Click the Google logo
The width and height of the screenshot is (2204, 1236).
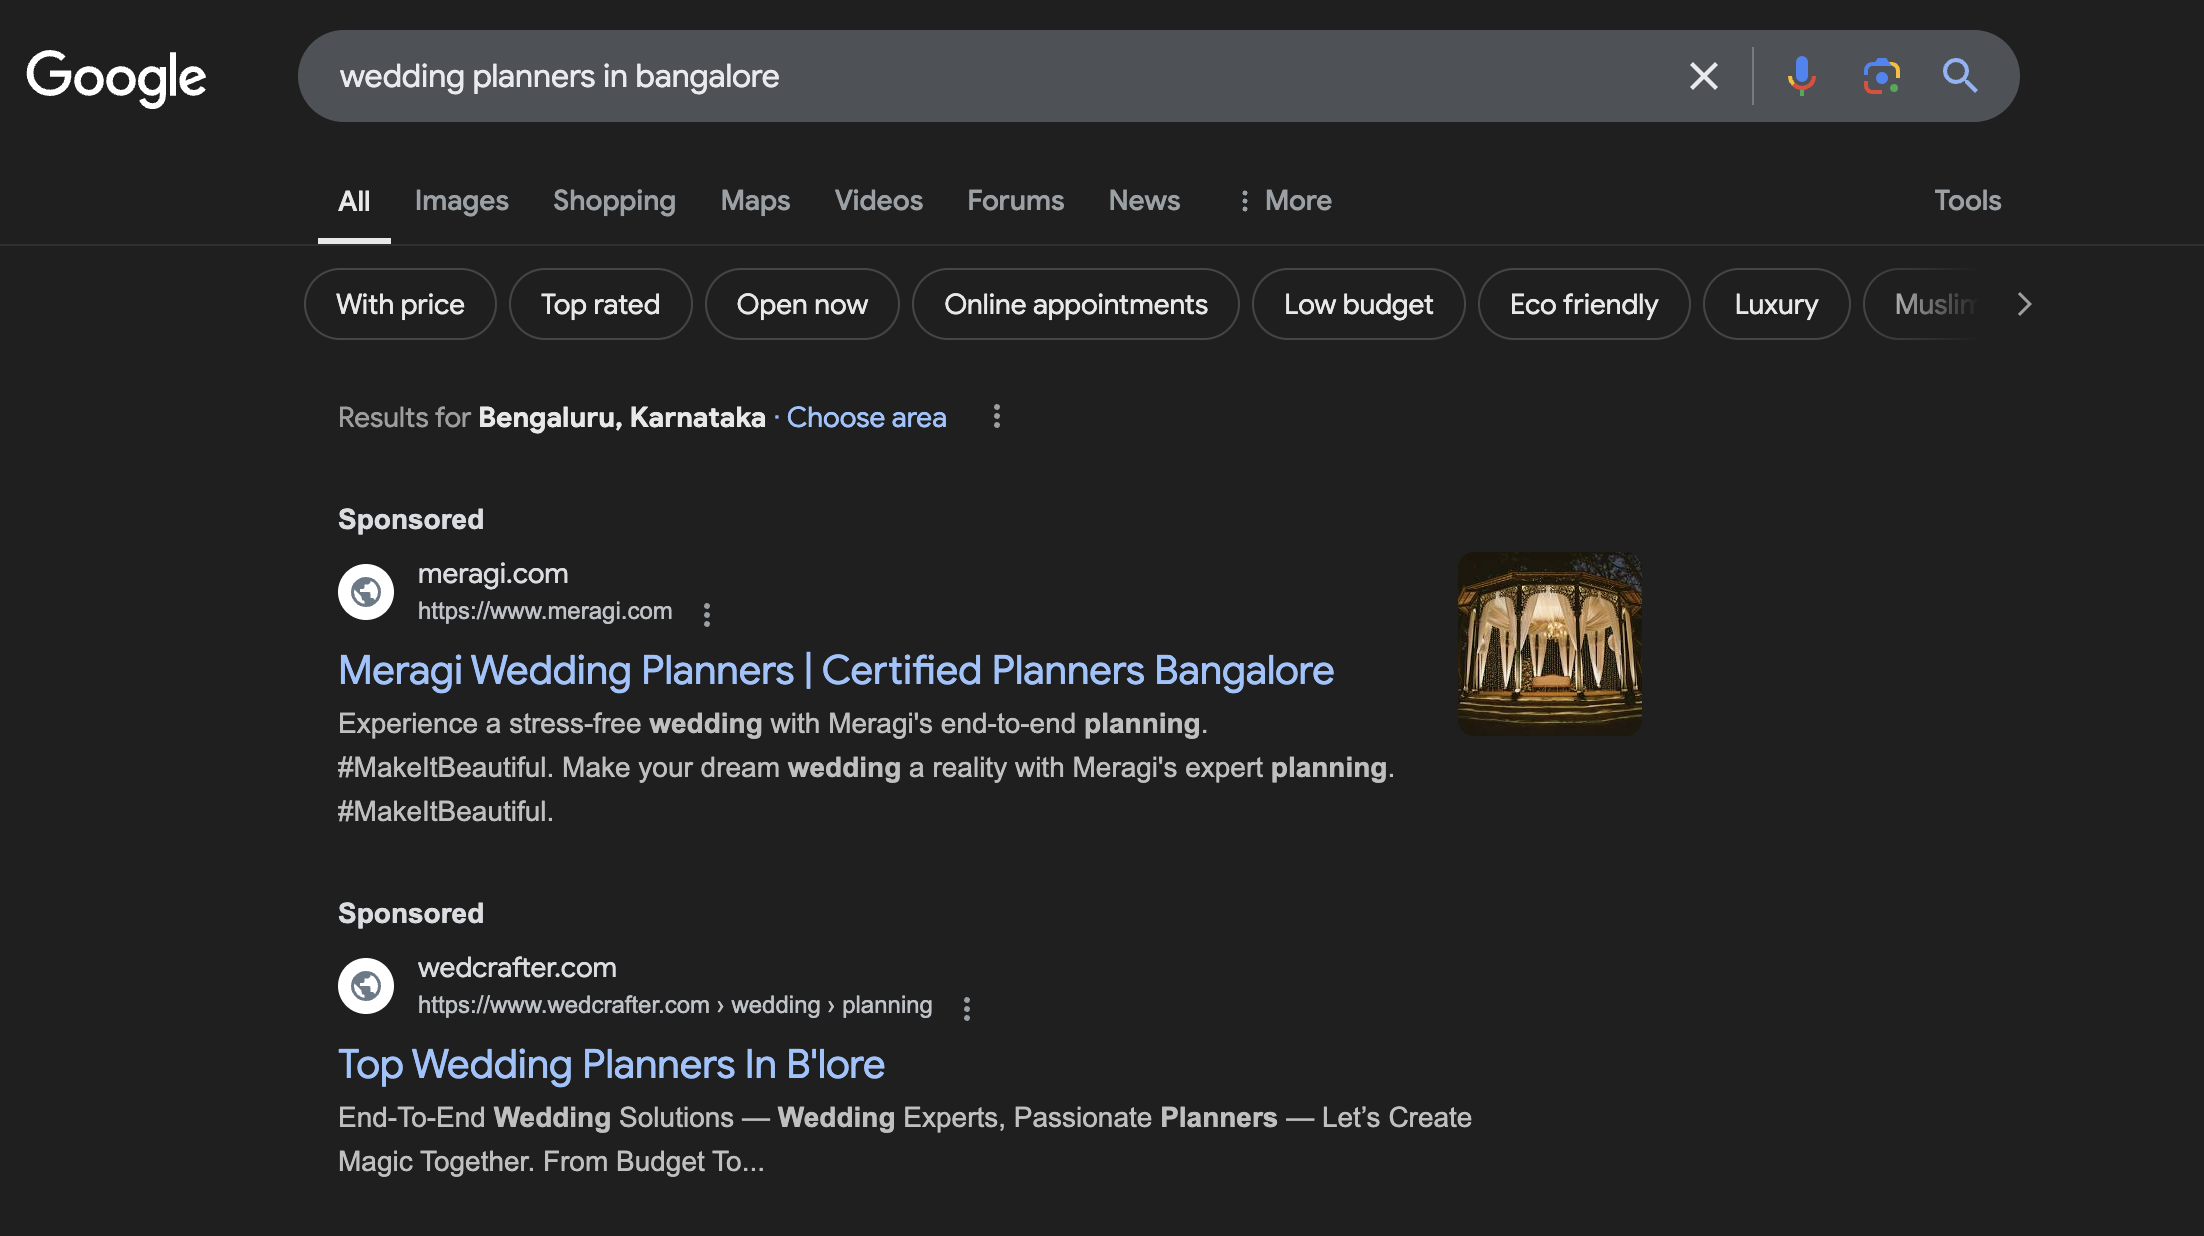[116, 77]
